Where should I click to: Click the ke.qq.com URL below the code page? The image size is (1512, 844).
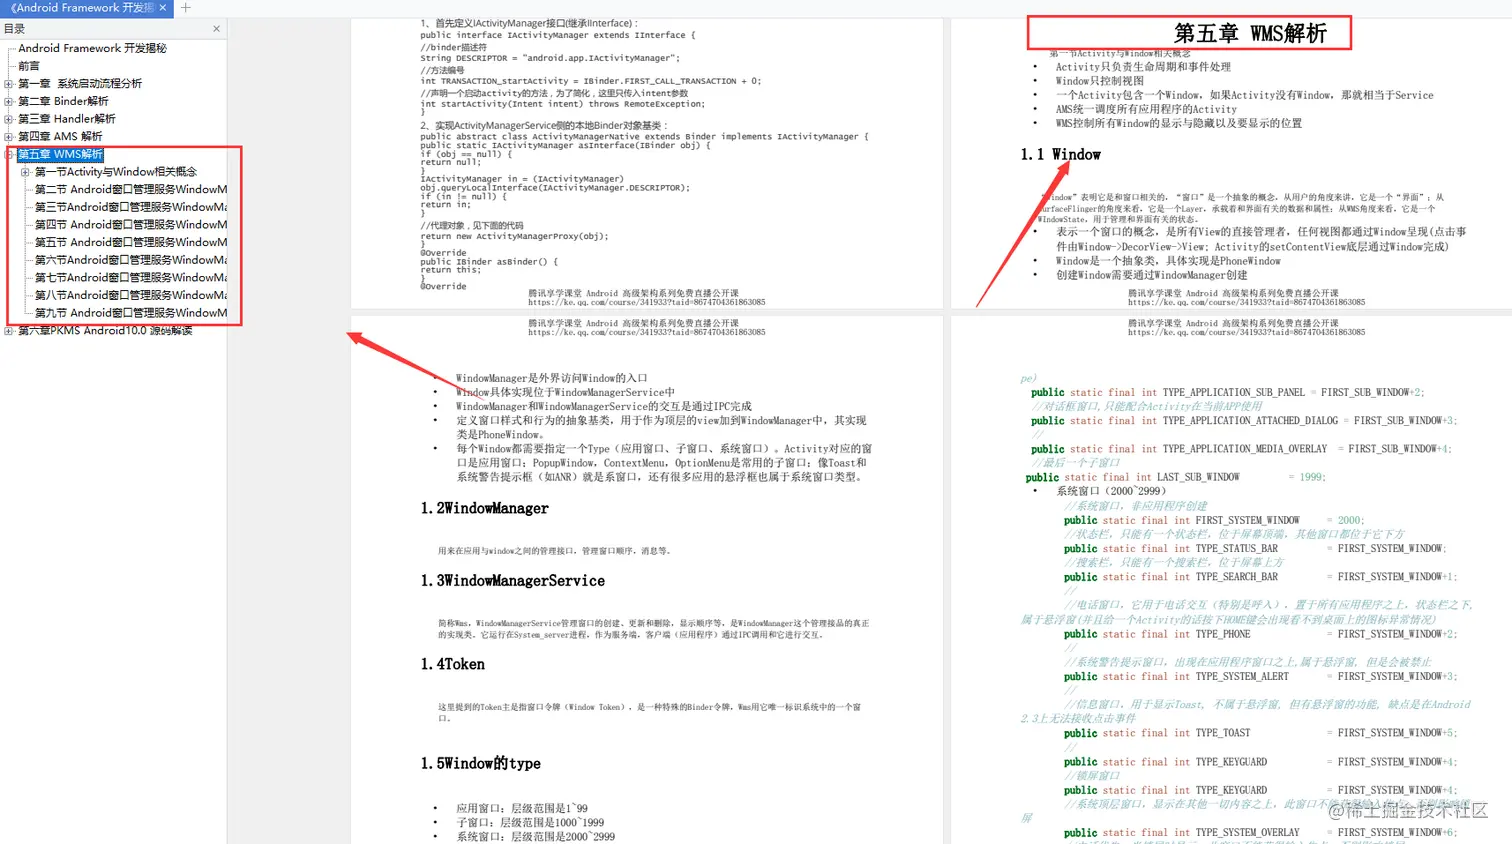click(x=647, y=302)
